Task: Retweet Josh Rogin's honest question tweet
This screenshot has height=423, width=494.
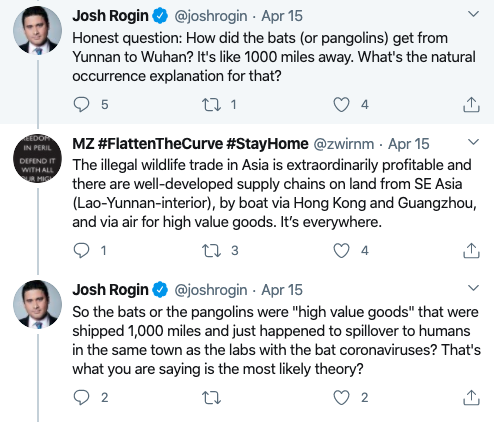Action: click(x=211, y=105)
